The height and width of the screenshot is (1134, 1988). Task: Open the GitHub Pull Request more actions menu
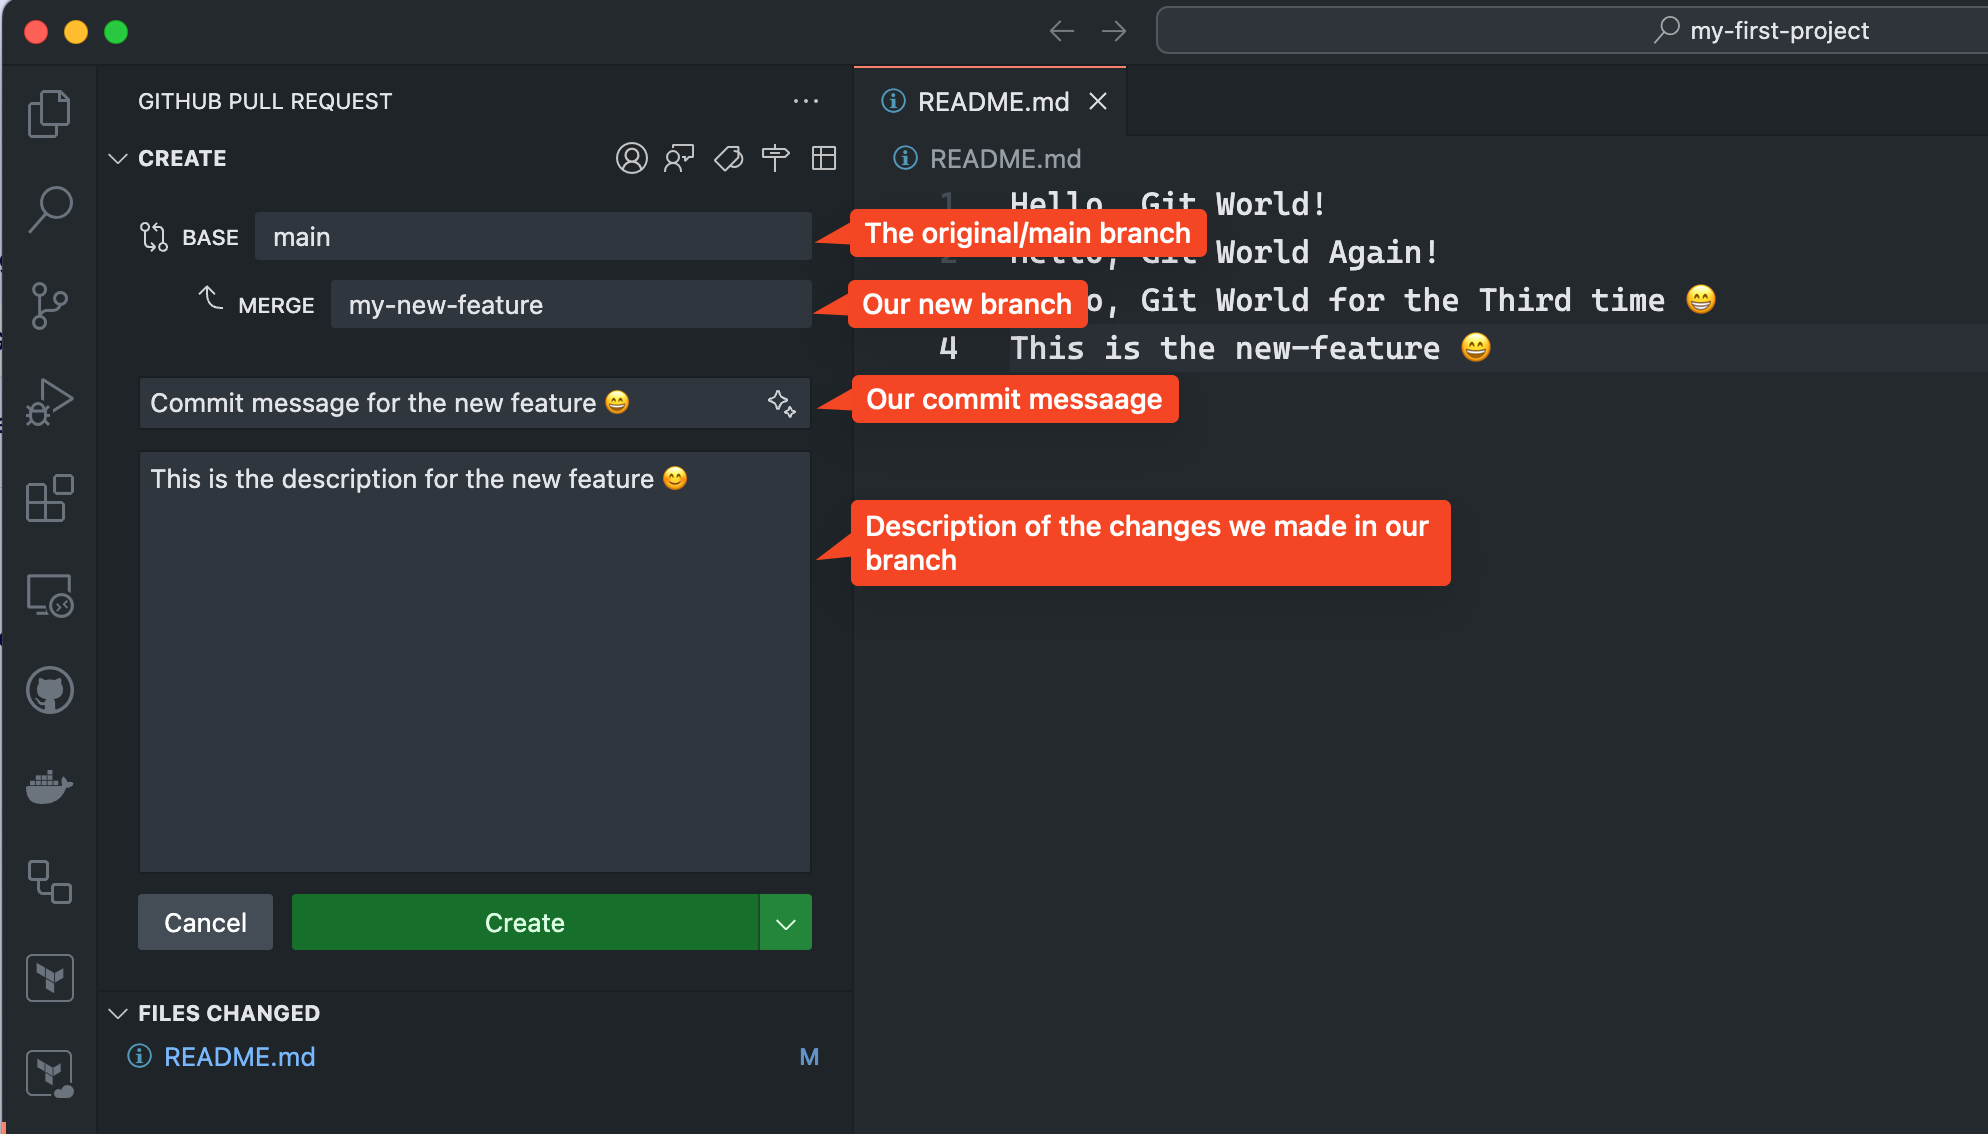(806, 101)
